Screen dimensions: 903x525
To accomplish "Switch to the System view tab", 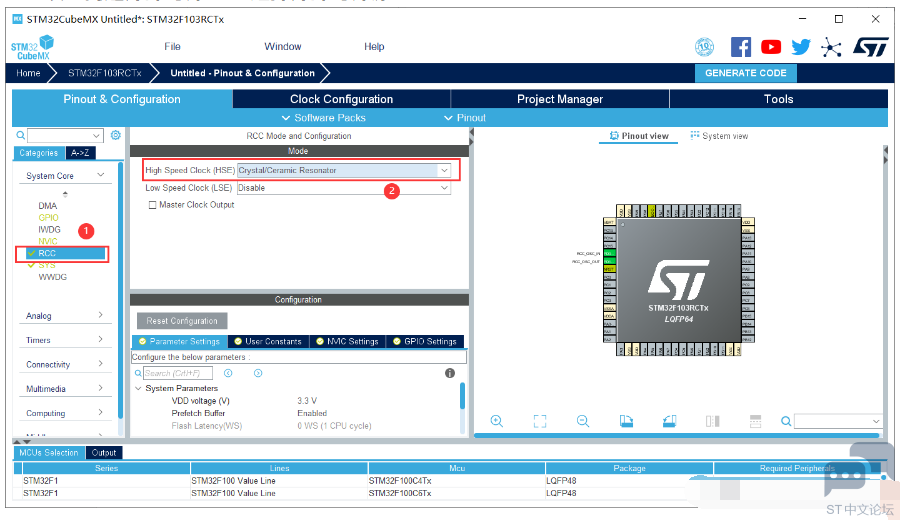I will click(x=719, y=136).
